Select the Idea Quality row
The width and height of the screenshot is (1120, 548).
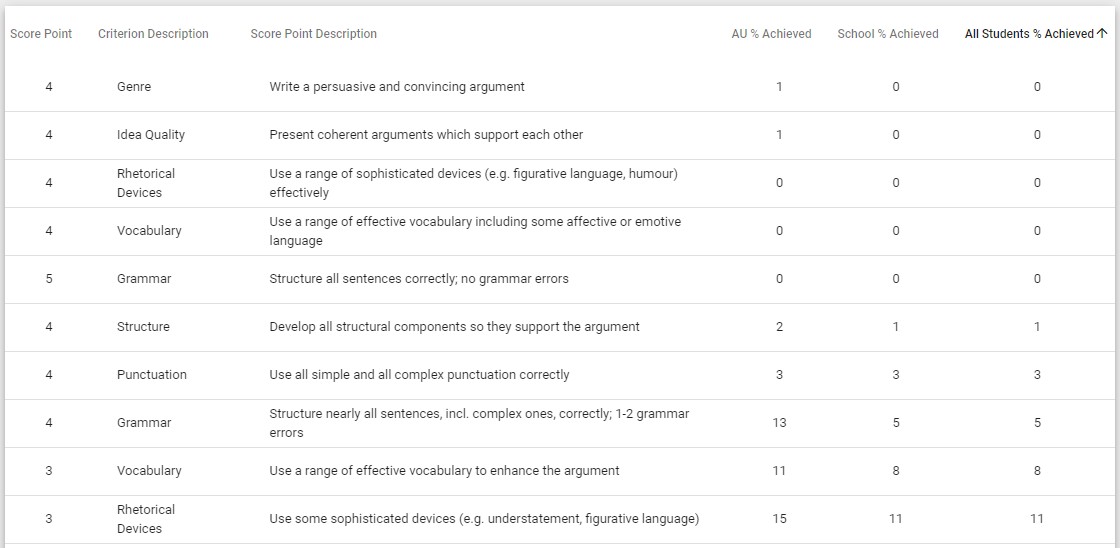(560, 135)
